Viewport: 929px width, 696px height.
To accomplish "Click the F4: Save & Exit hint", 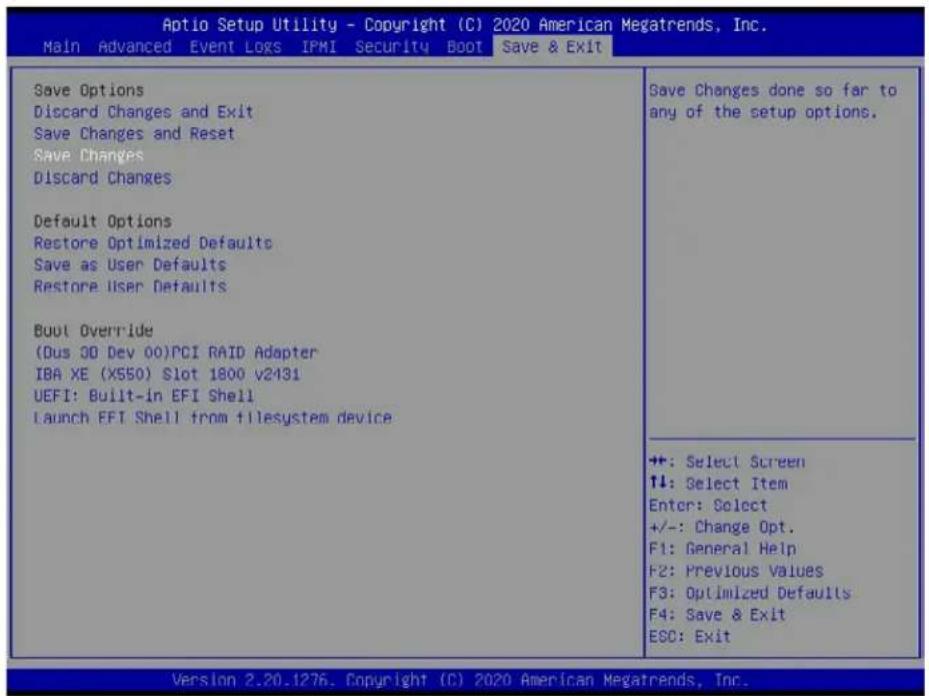I will click(717, 615).
